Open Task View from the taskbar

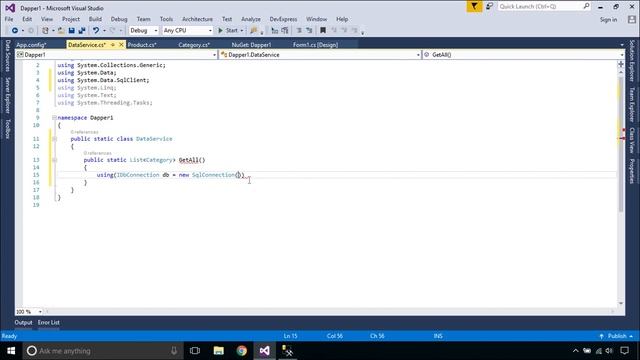pos(195,351)
